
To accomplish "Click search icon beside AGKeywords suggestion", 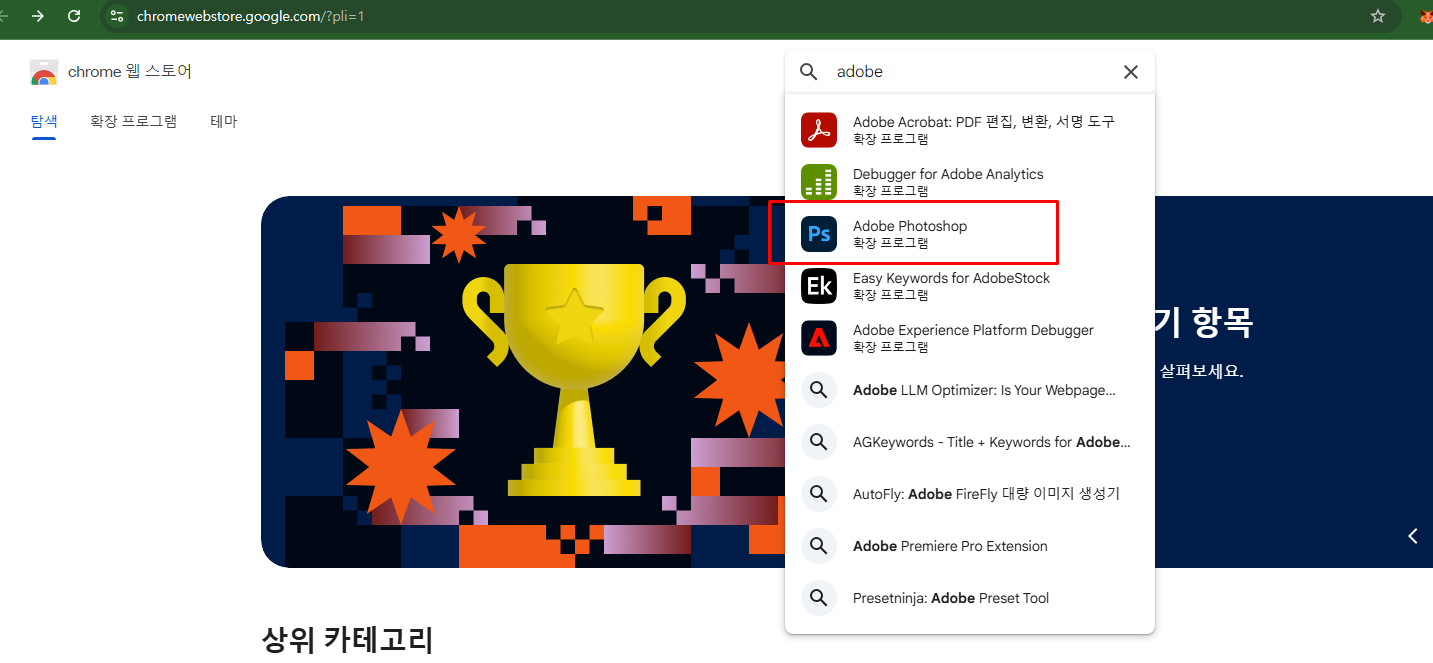I will coord(819,442).
